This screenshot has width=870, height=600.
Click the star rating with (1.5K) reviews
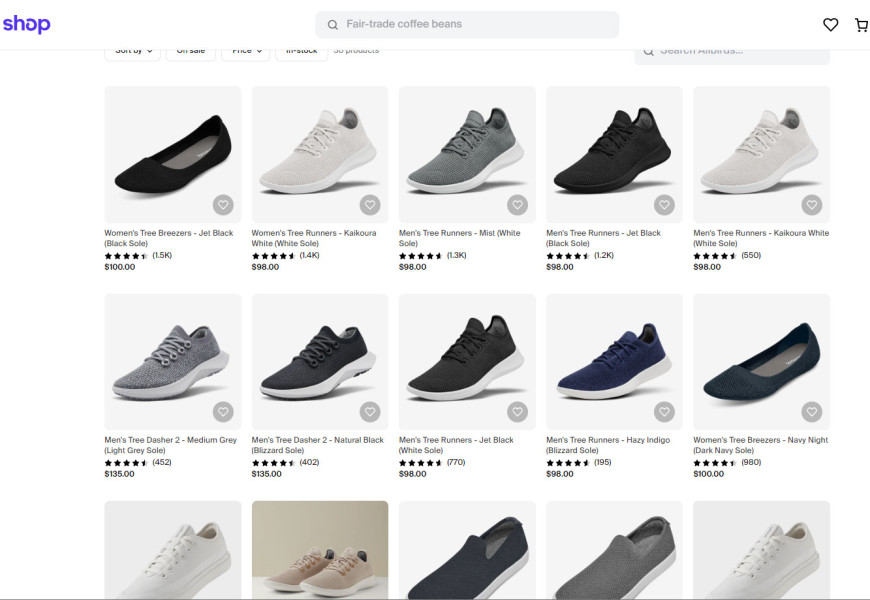(138, 256)
